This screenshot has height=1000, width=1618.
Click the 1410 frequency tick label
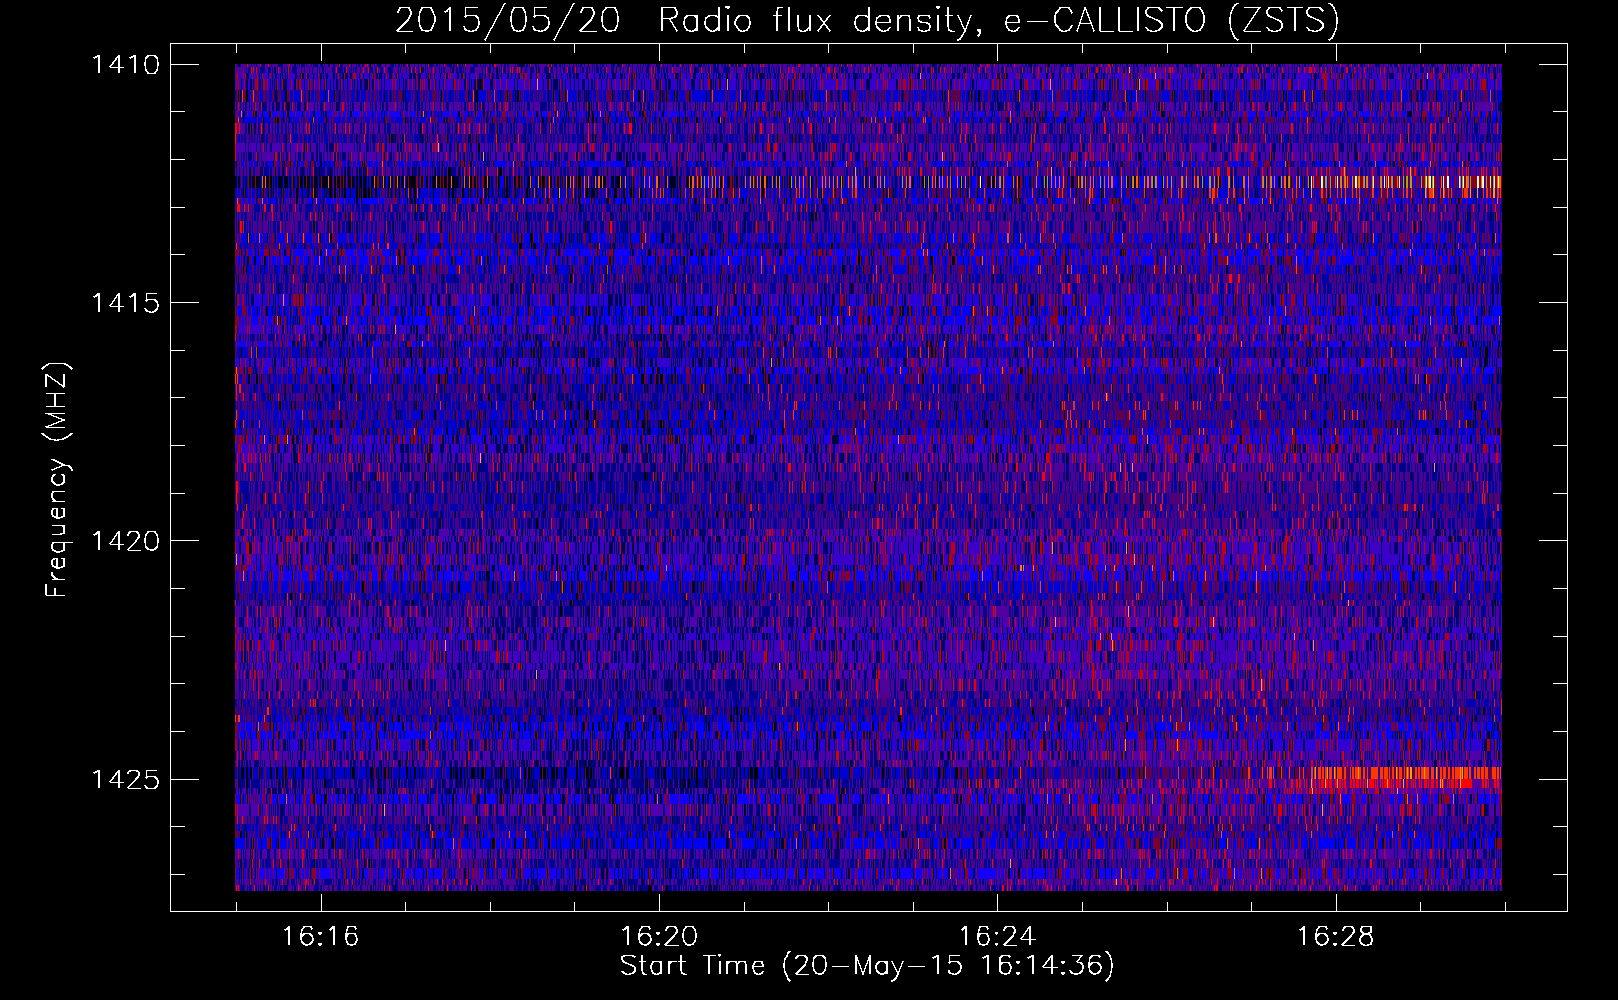[x=125, y=65]
